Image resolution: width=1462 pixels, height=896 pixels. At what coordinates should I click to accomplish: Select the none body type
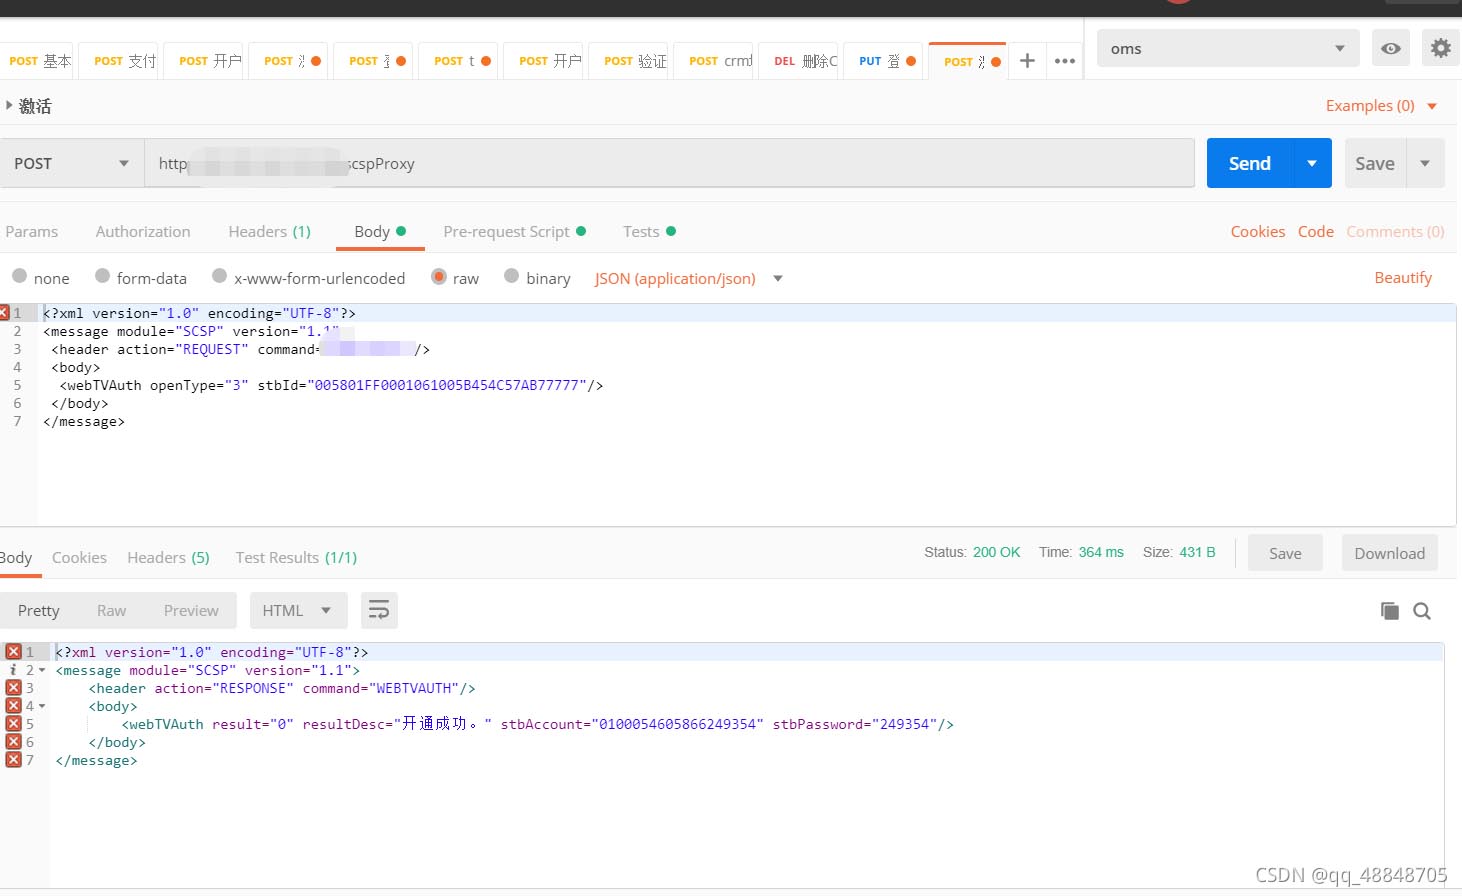[20, 276]
